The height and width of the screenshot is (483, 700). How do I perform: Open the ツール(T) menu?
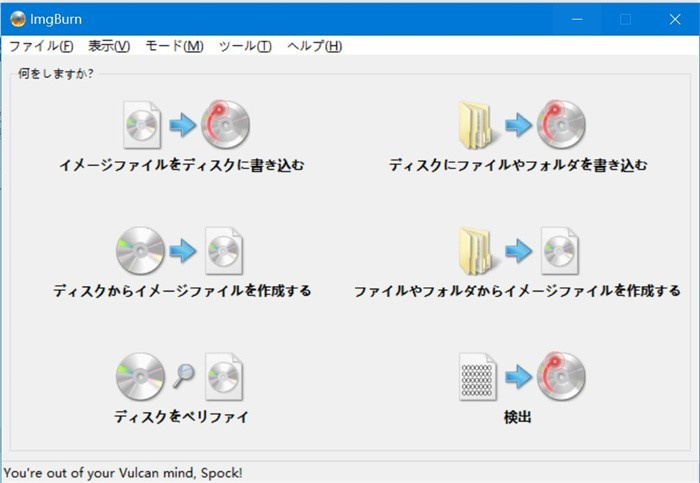(245, 46)
